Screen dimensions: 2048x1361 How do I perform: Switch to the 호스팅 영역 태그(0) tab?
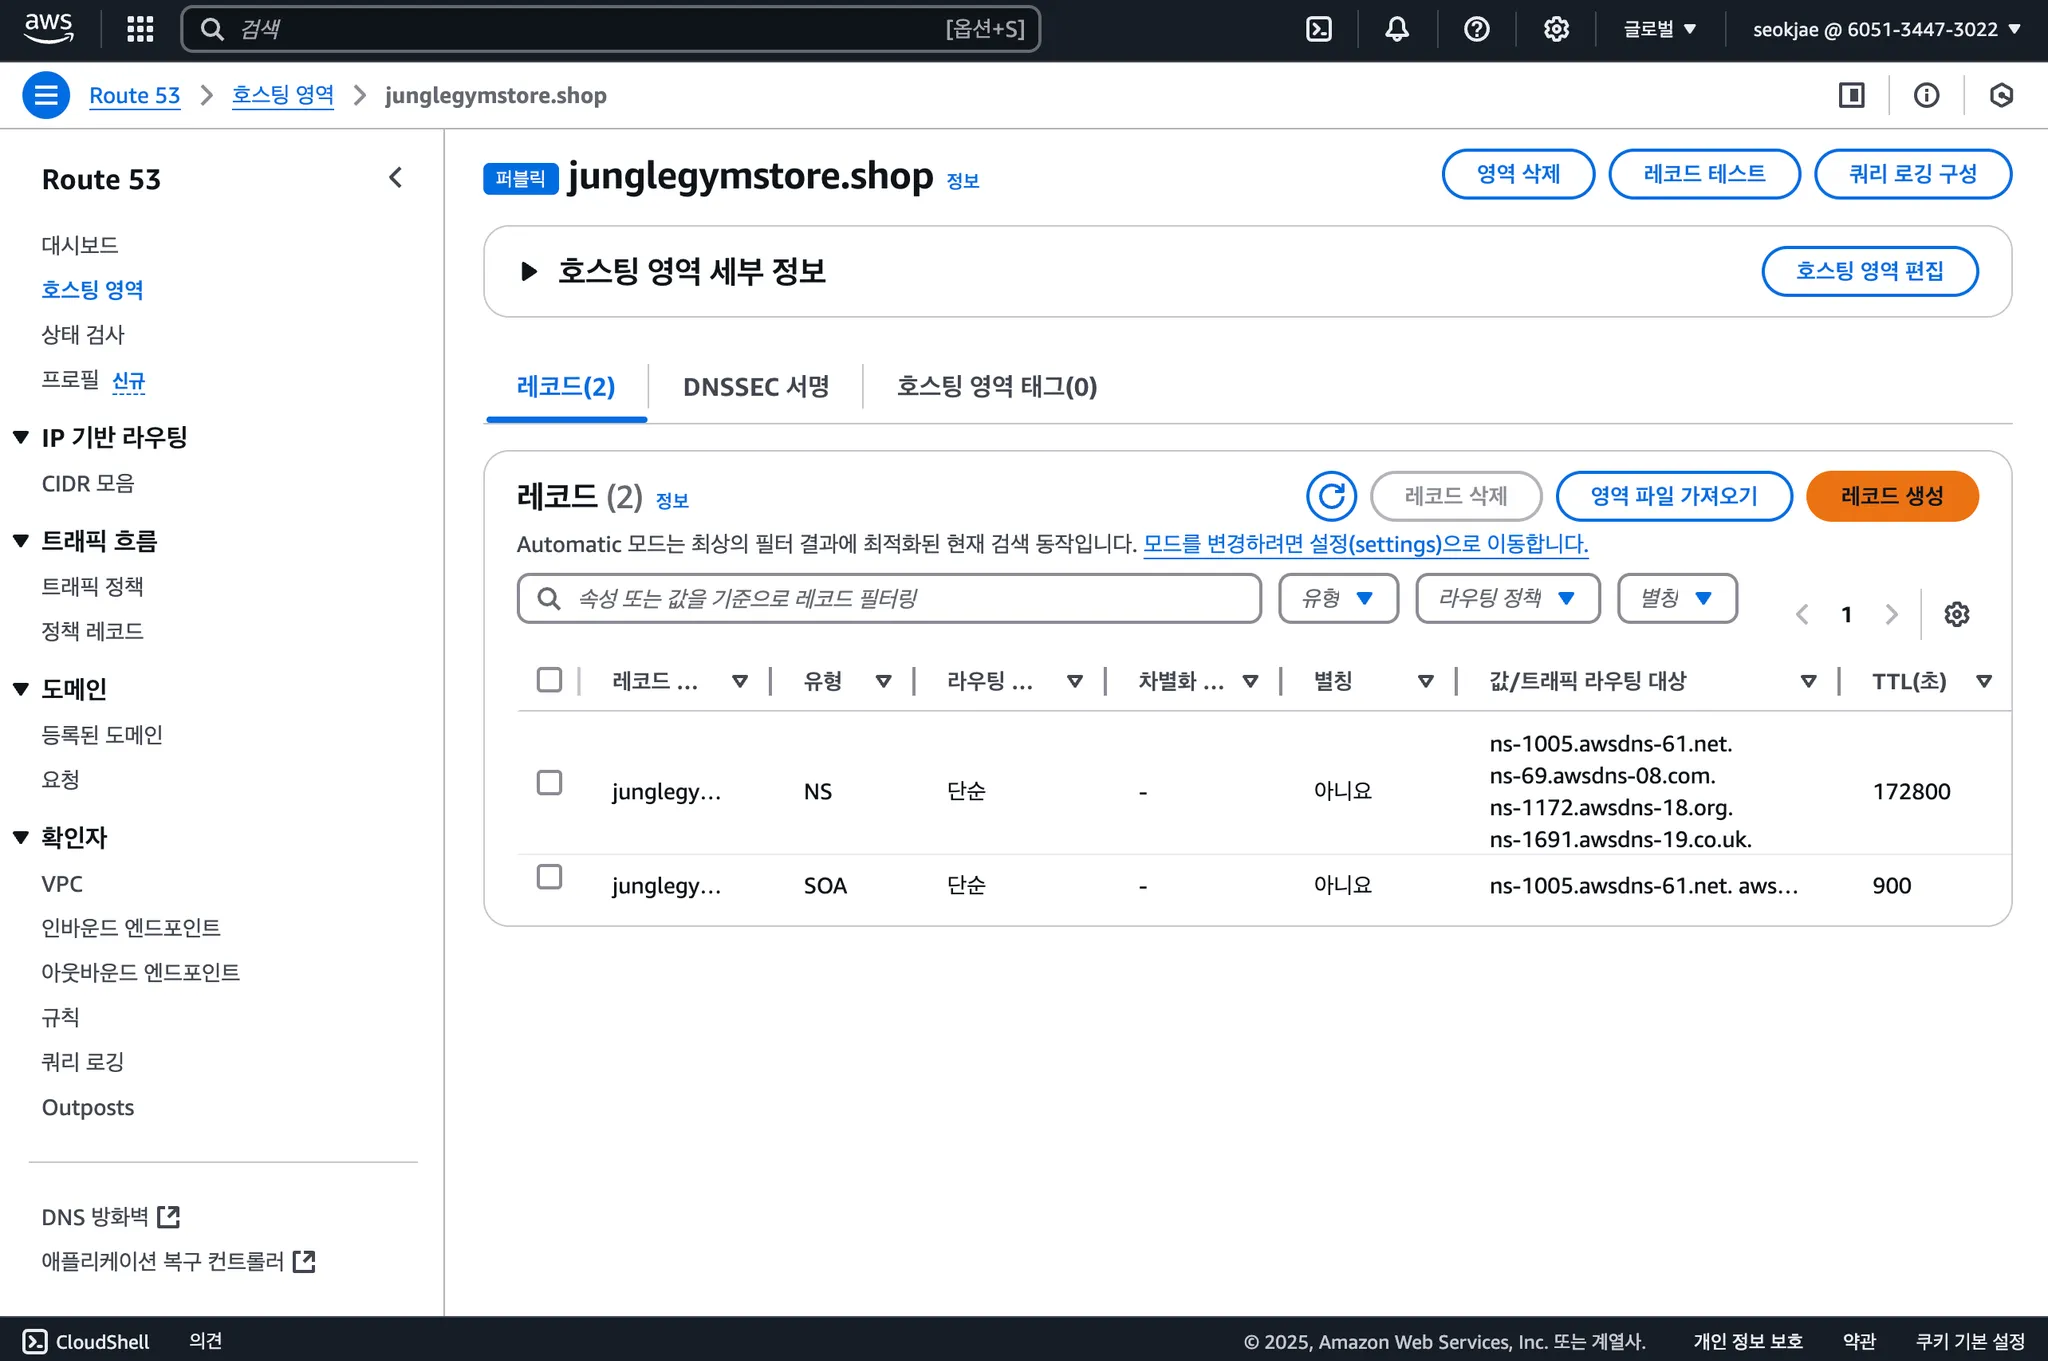click(x=996, y=387)
